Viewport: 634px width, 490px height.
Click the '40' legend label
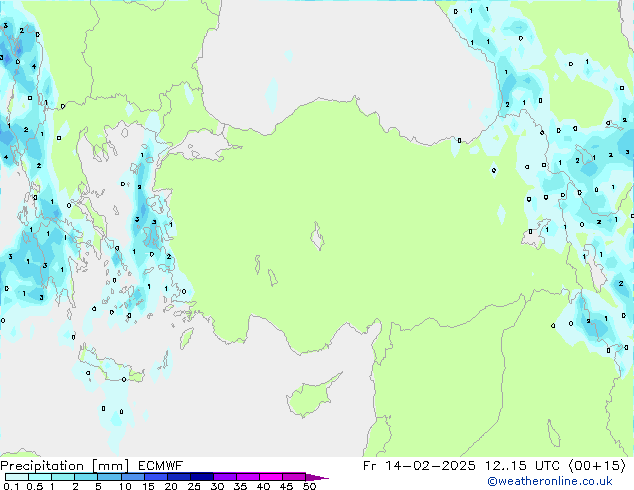(x=263, y=486)
